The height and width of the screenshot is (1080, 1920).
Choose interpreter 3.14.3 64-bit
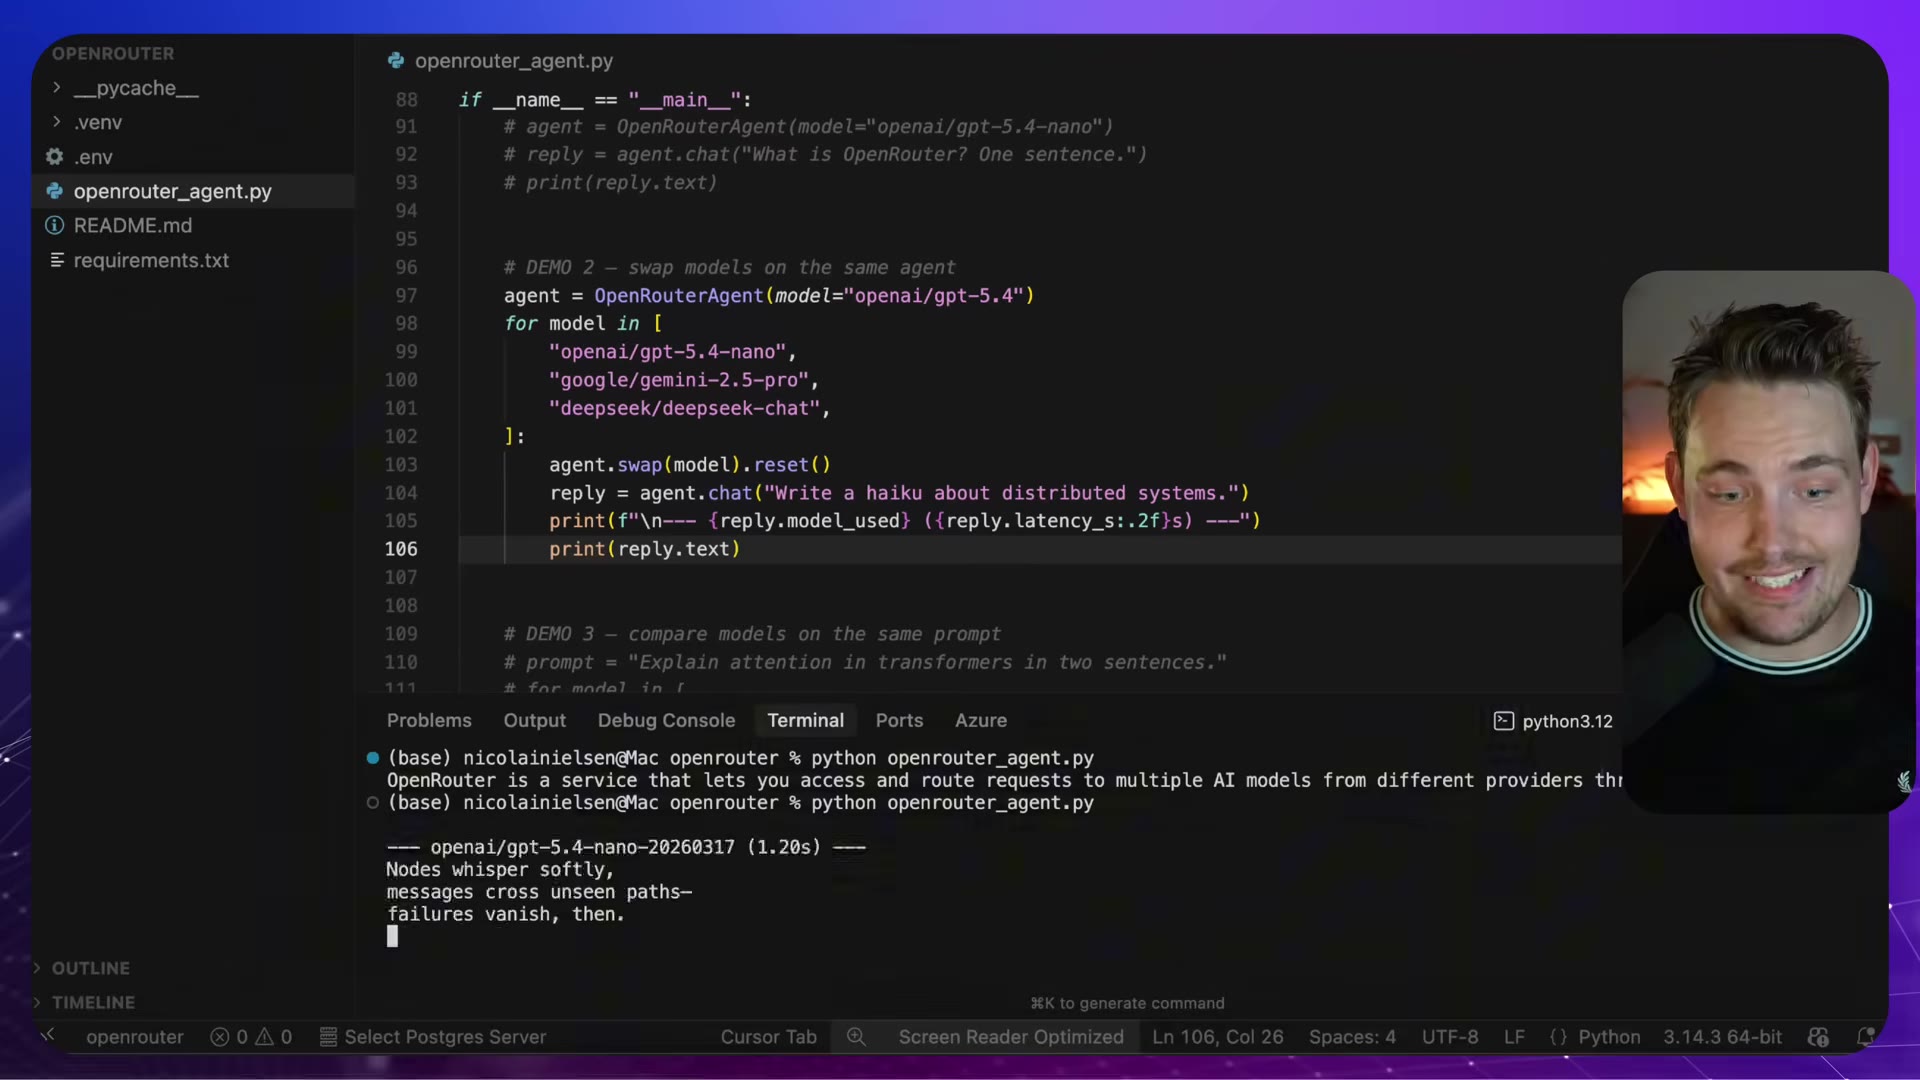point(1722,1037)
